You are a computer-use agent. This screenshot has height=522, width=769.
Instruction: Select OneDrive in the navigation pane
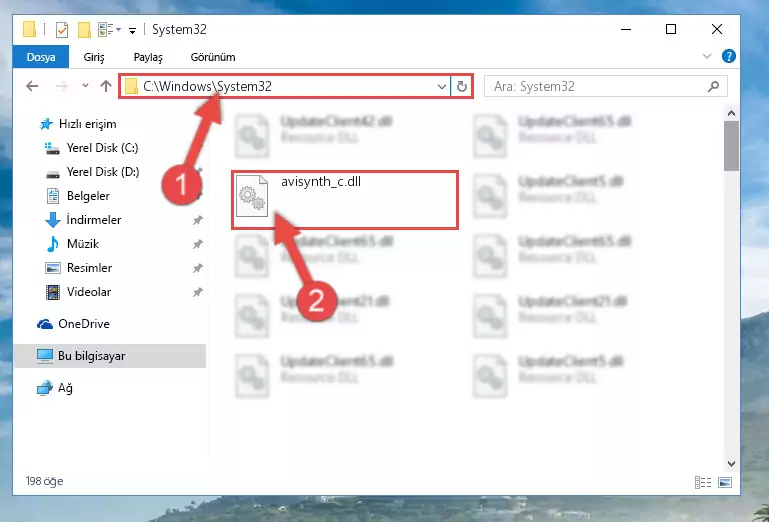(x=83, y=324)
